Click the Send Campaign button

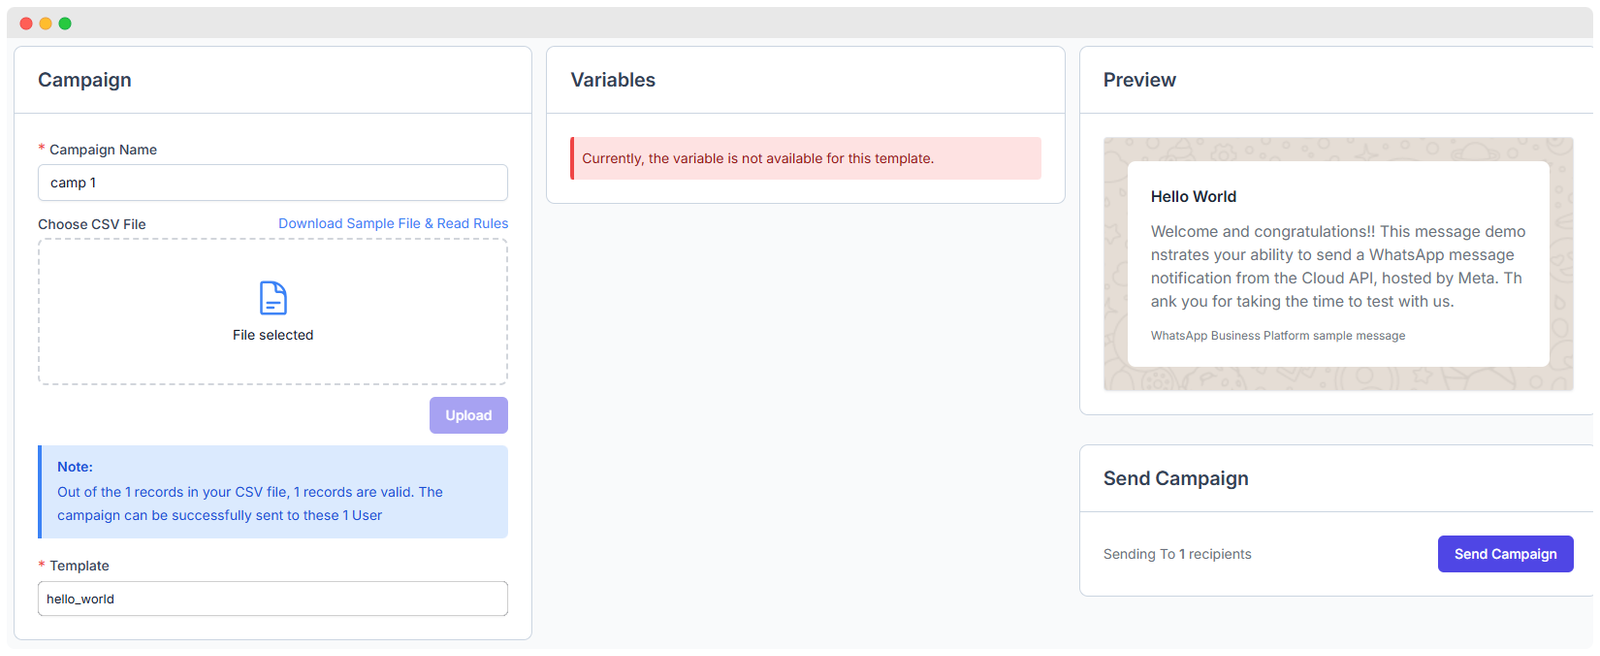tap(1505, 553)
